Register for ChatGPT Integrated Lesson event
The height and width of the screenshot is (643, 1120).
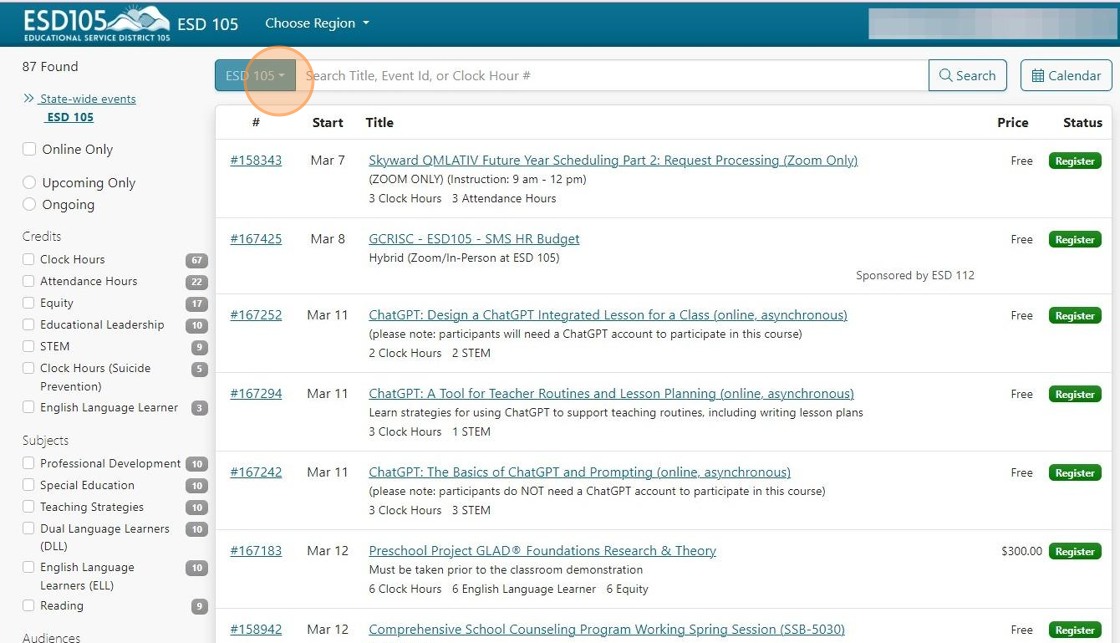click(1074, 316)
